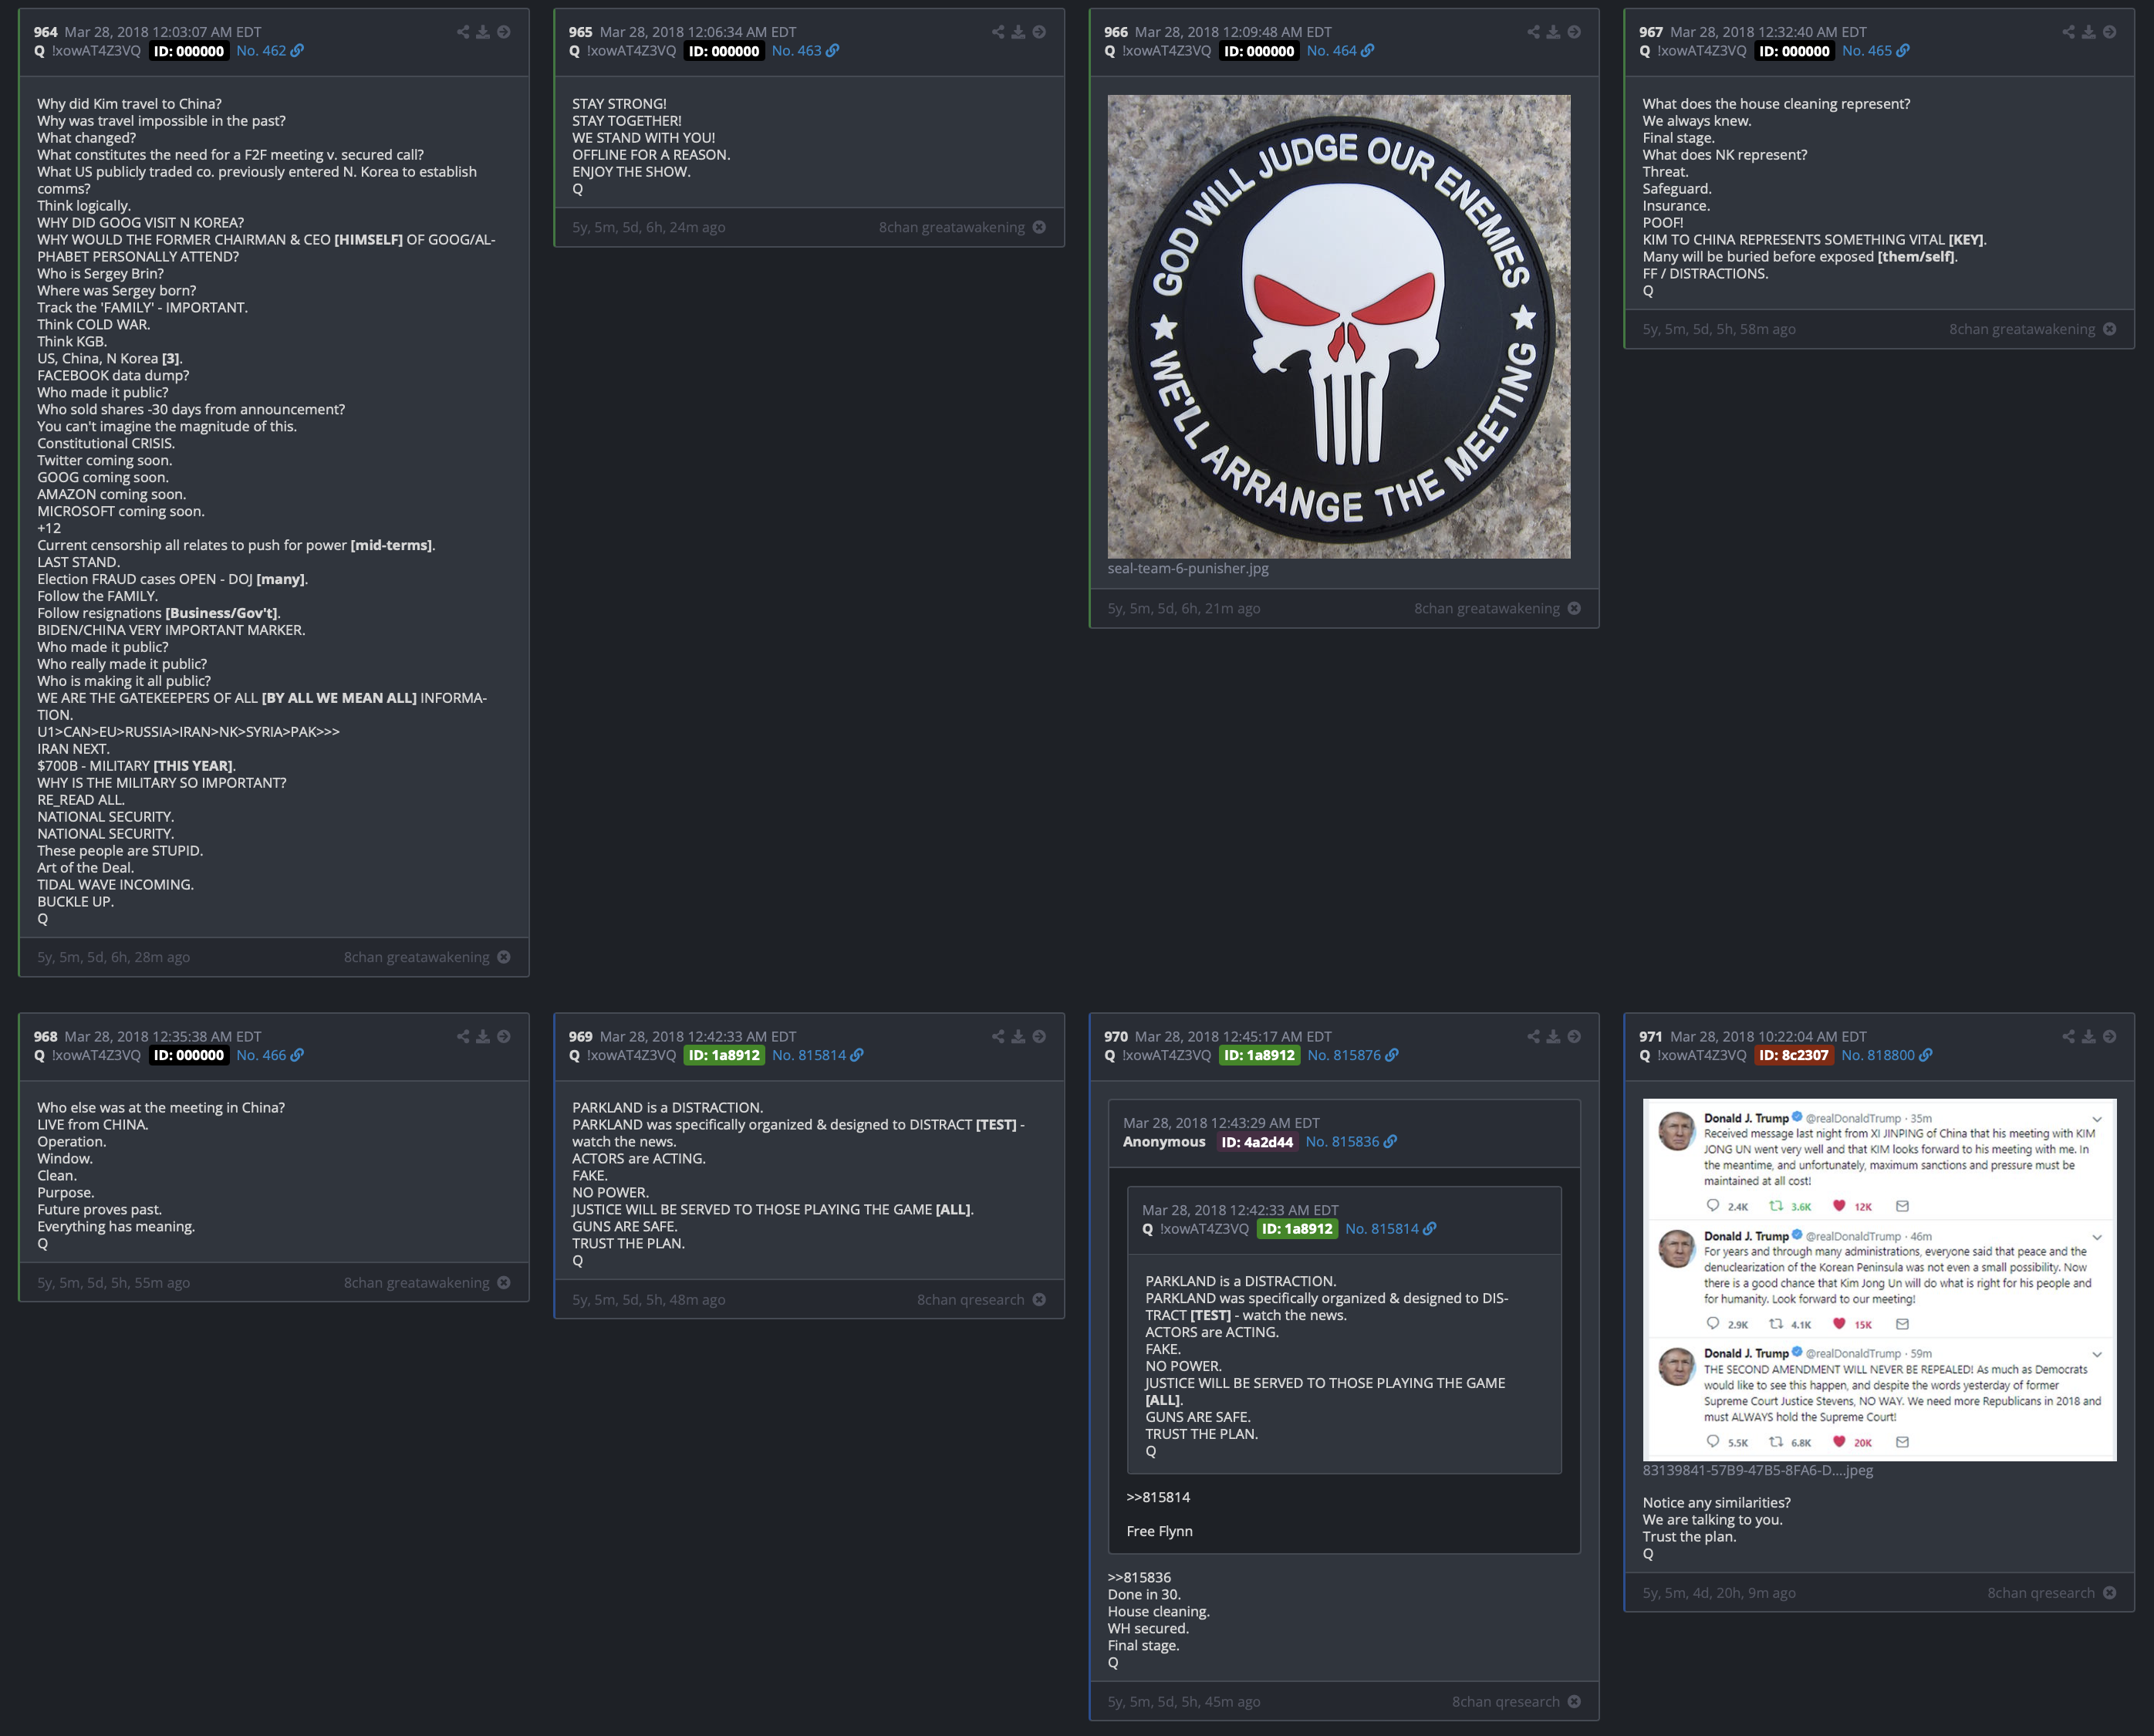Click ID: 1a8912 badge in post 969 header

pyautogui.click(x=724, y=1055)
